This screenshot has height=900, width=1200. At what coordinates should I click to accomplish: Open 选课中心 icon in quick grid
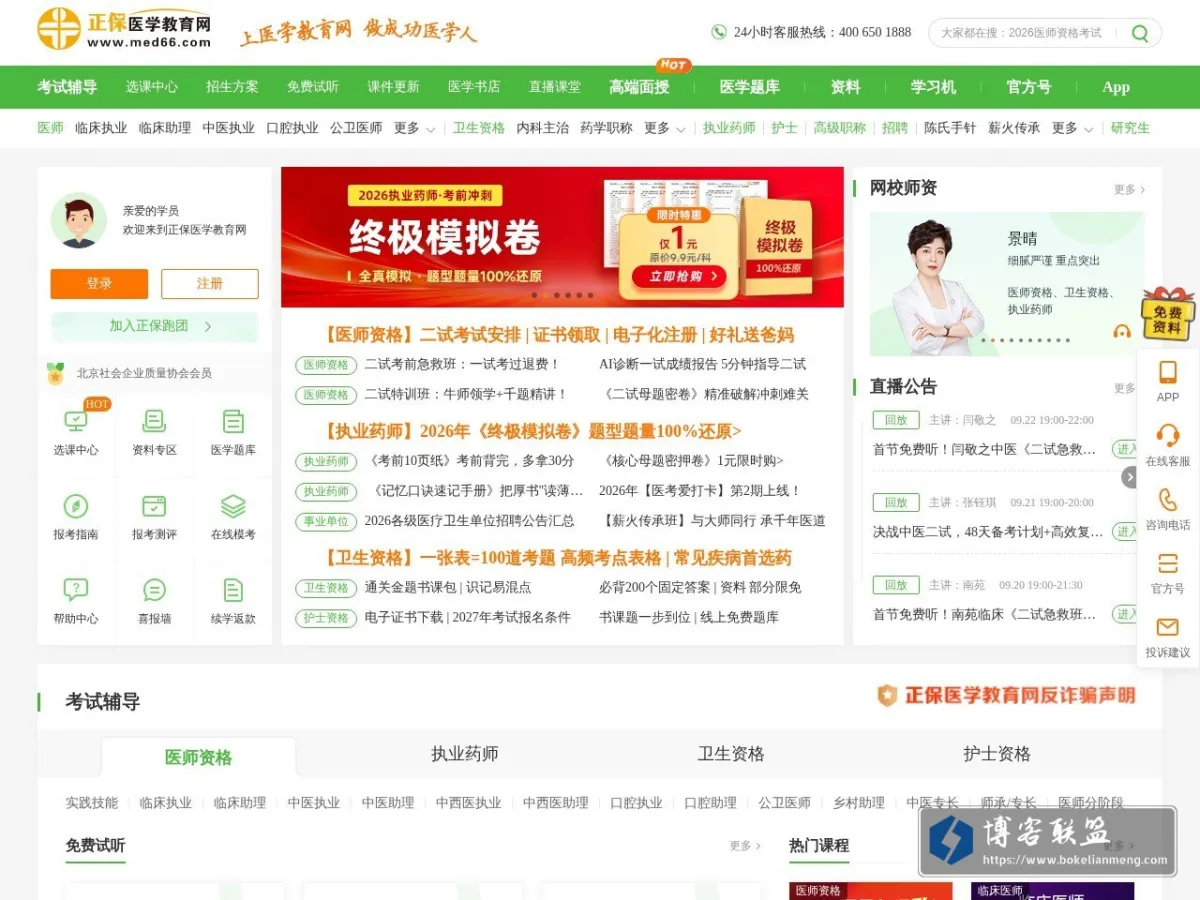[76, 421]
